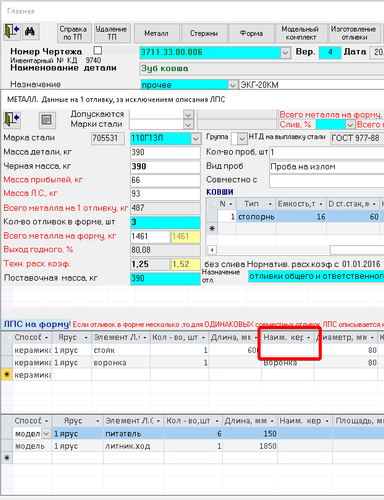Click the Масса детали, кг field

tap(165, 152)
